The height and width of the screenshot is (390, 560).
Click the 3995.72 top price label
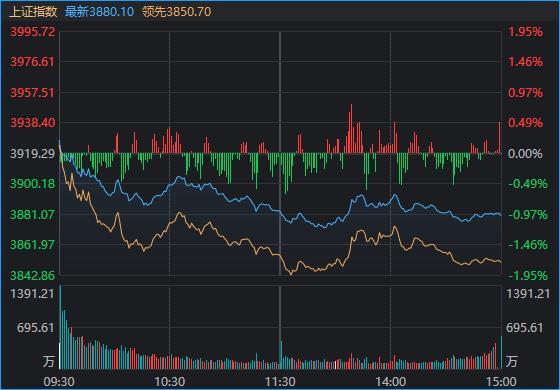[33, 32]
